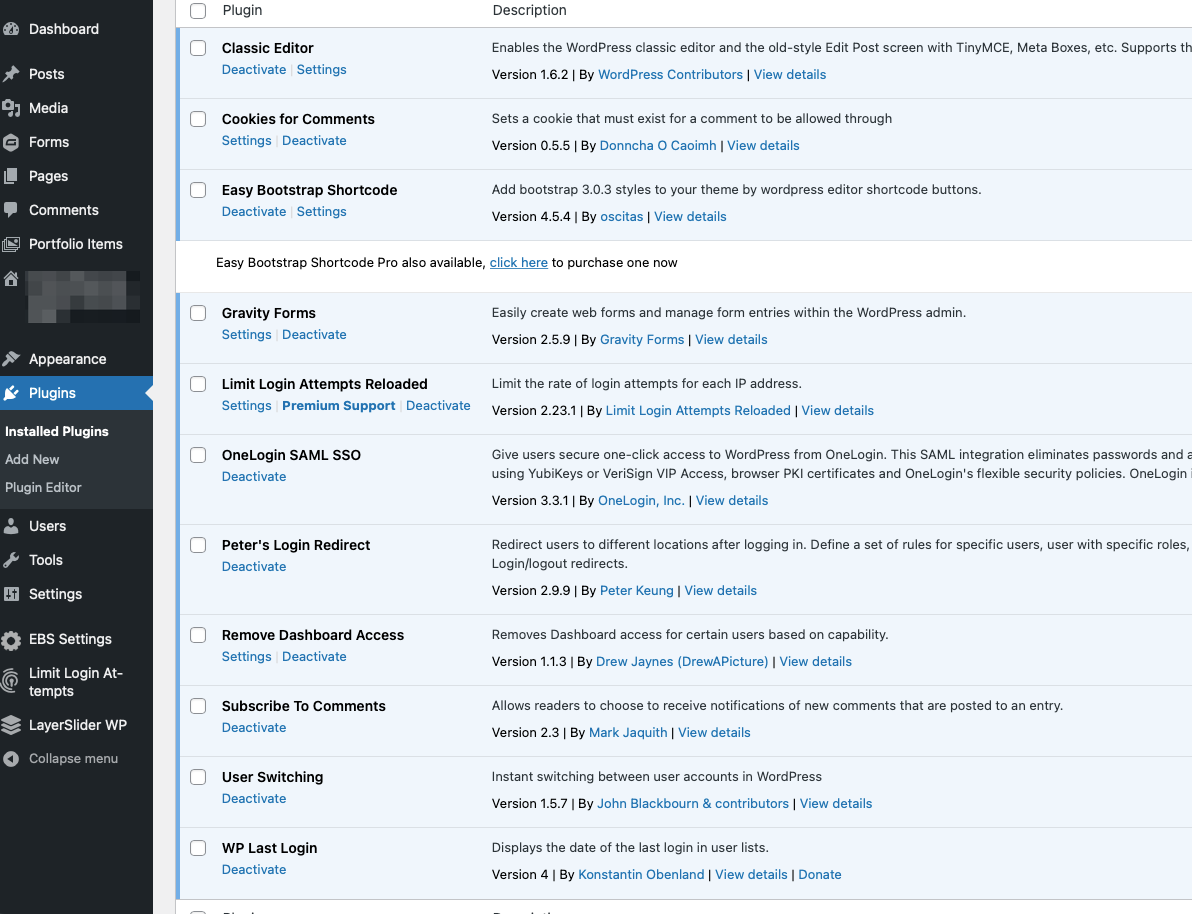Open Peter Keung author link
1192x914 pixels.
click(636, 591)
